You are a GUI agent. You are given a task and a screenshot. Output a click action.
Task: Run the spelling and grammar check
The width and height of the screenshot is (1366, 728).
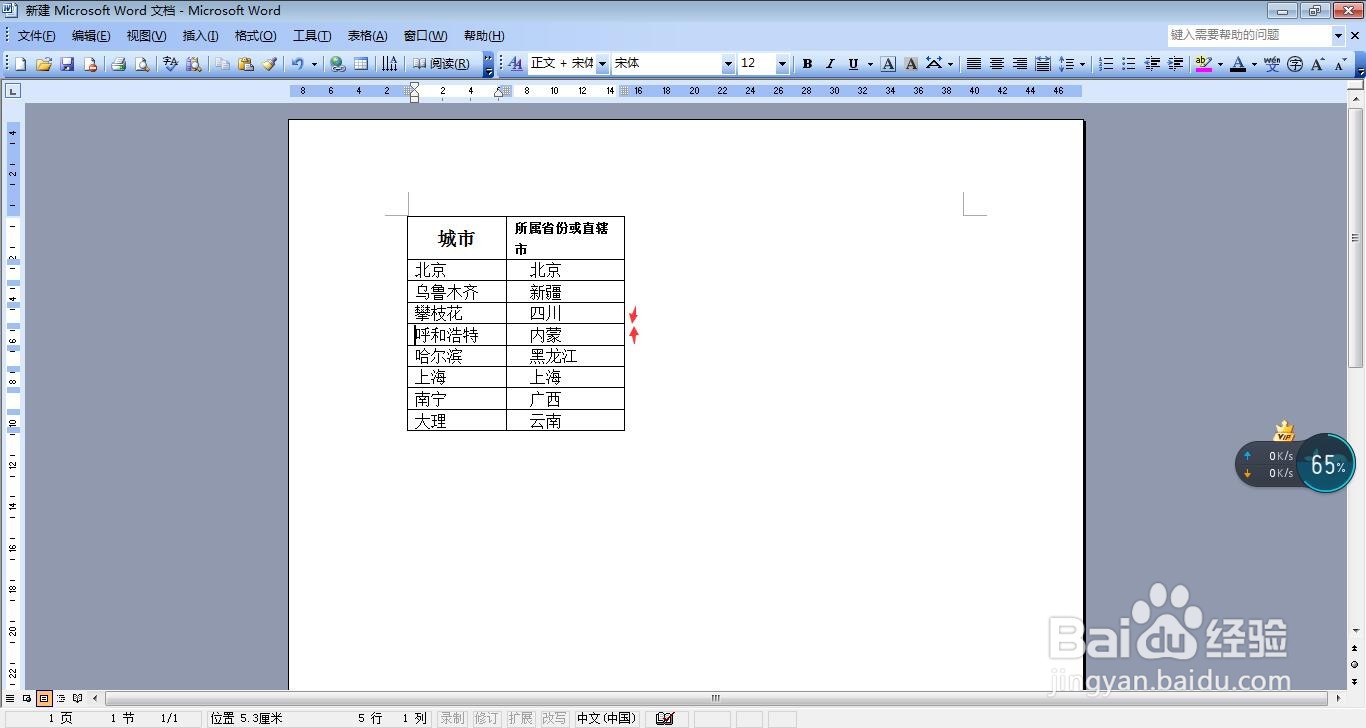[x=170, y=64]
